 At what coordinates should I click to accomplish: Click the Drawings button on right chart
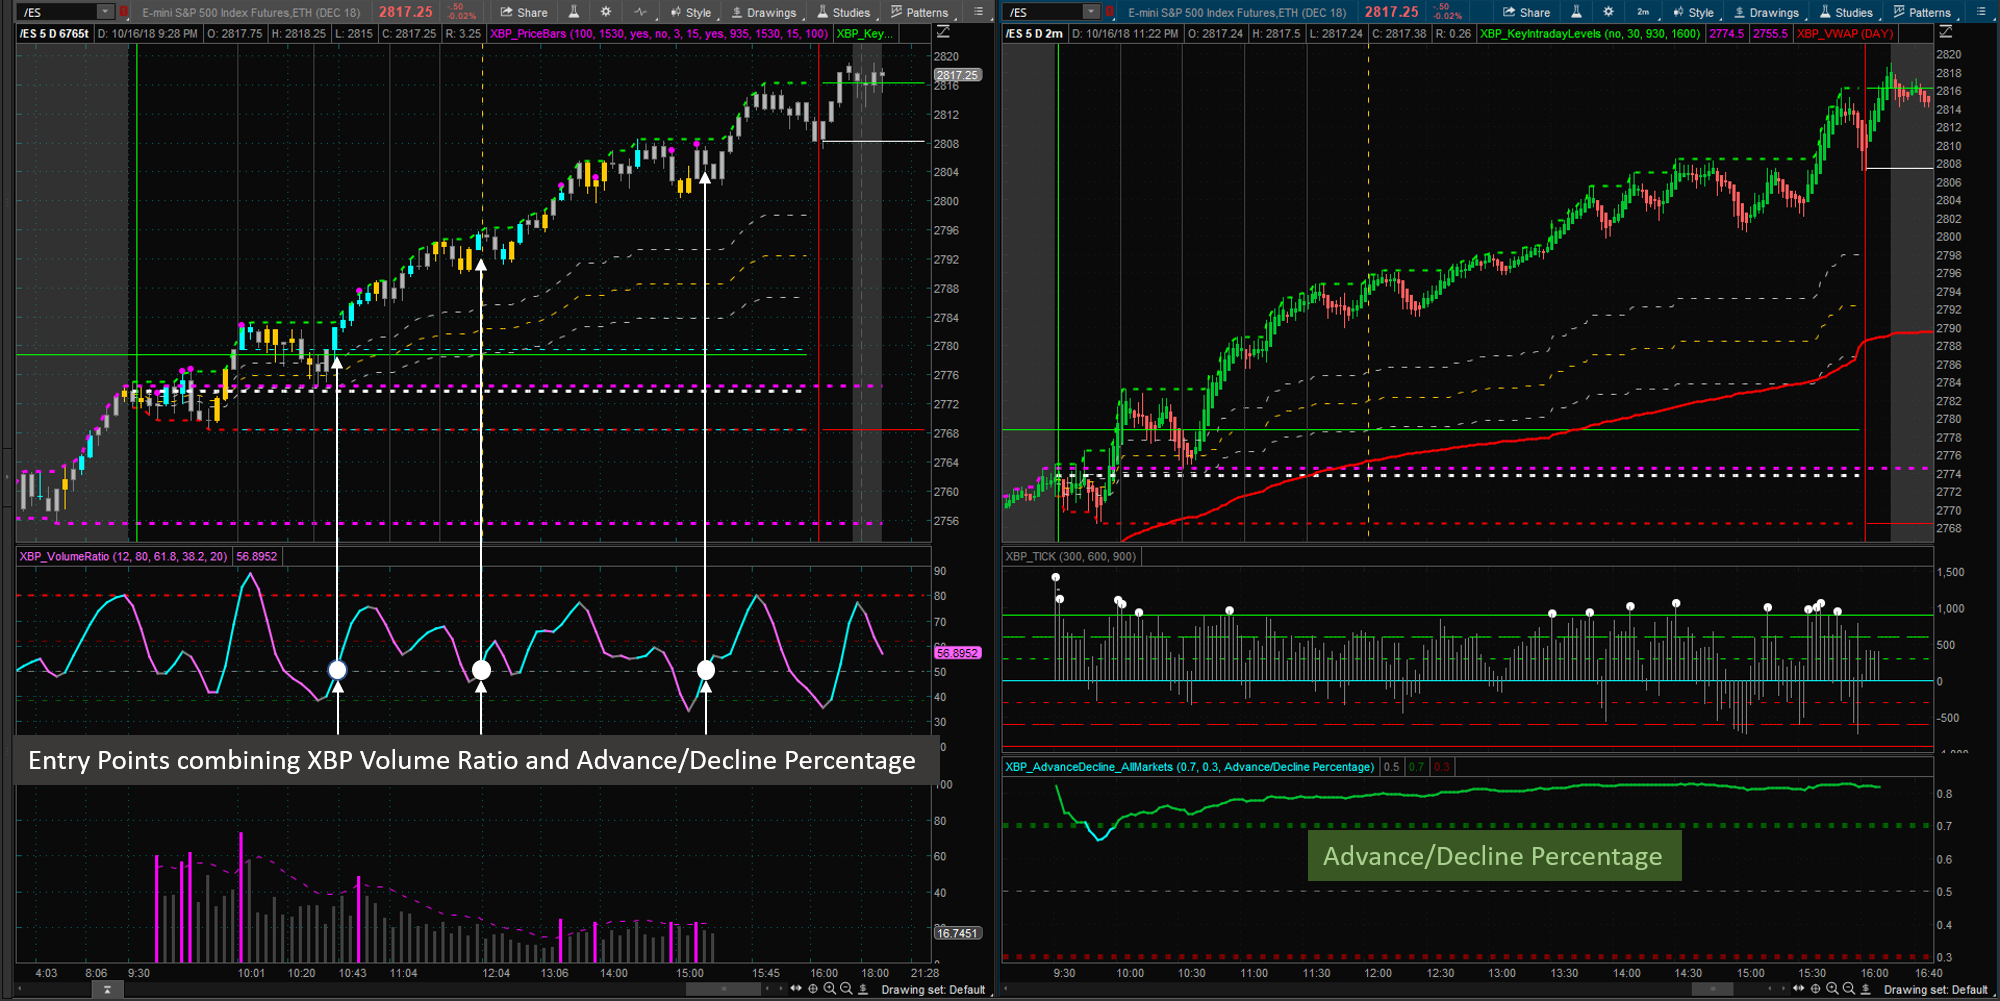[1766, 12]
